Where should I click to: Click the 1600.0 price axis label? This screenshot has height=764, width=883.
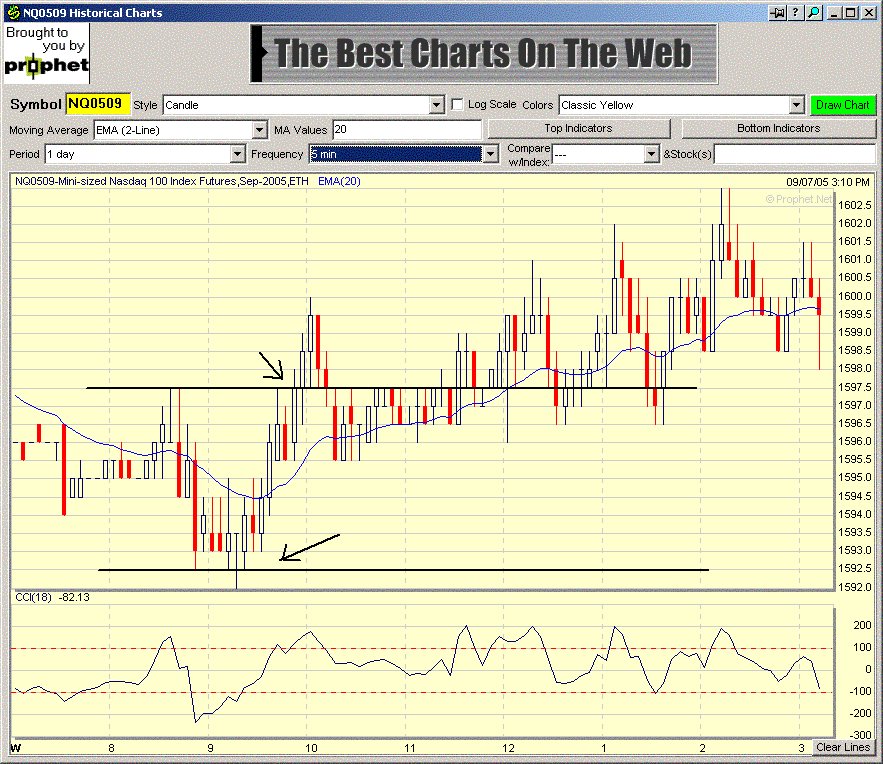coord(855,296)
